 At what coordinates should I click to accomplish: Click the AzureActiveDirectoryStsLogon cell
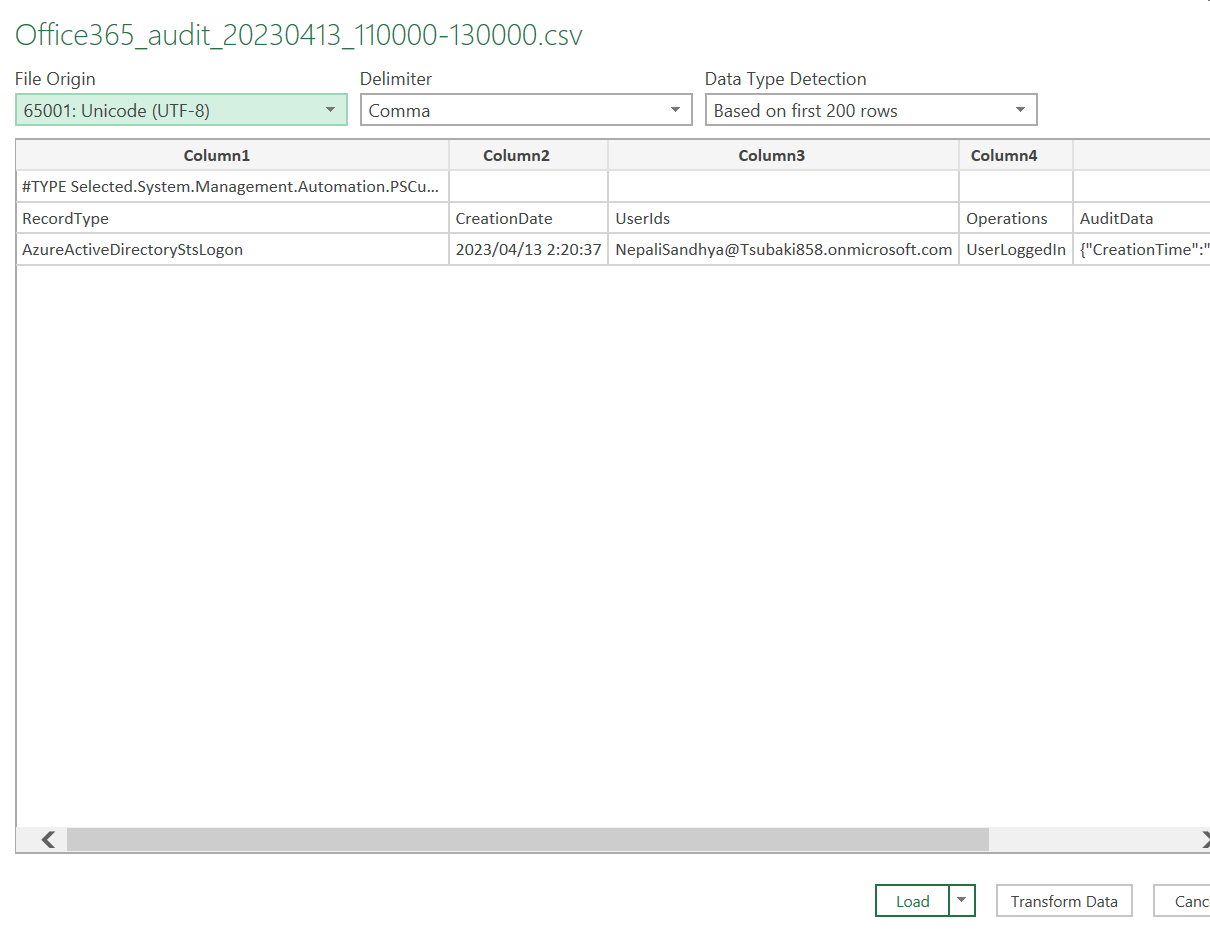[232, 249]
